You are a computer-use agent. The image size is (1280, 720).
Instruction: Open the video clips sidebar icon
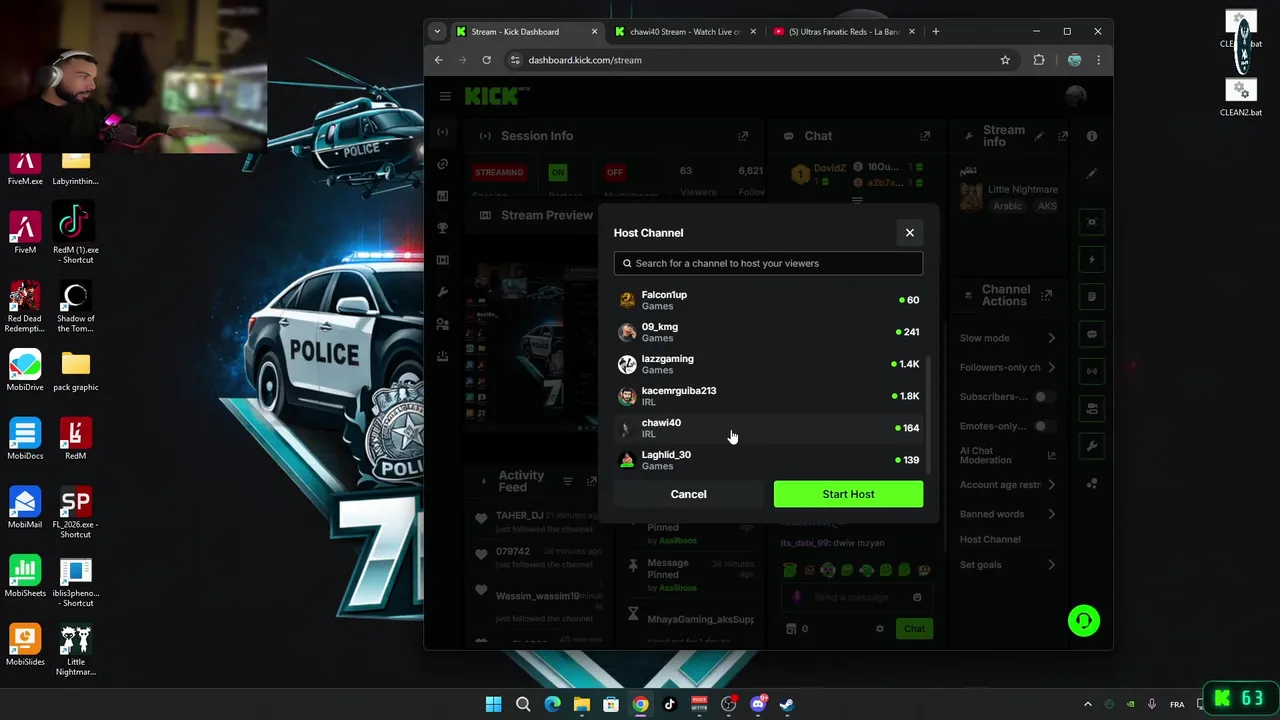pyautogui.click(x=442, y=260)
